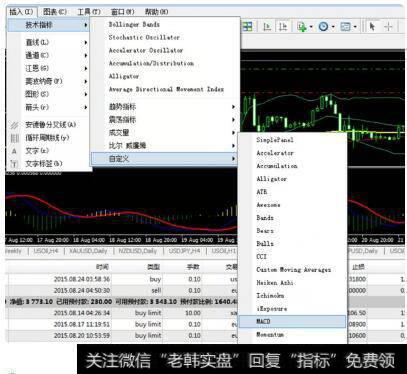
Task: Select Stochastic Oscillator indicator
Action: pos(164,37)
